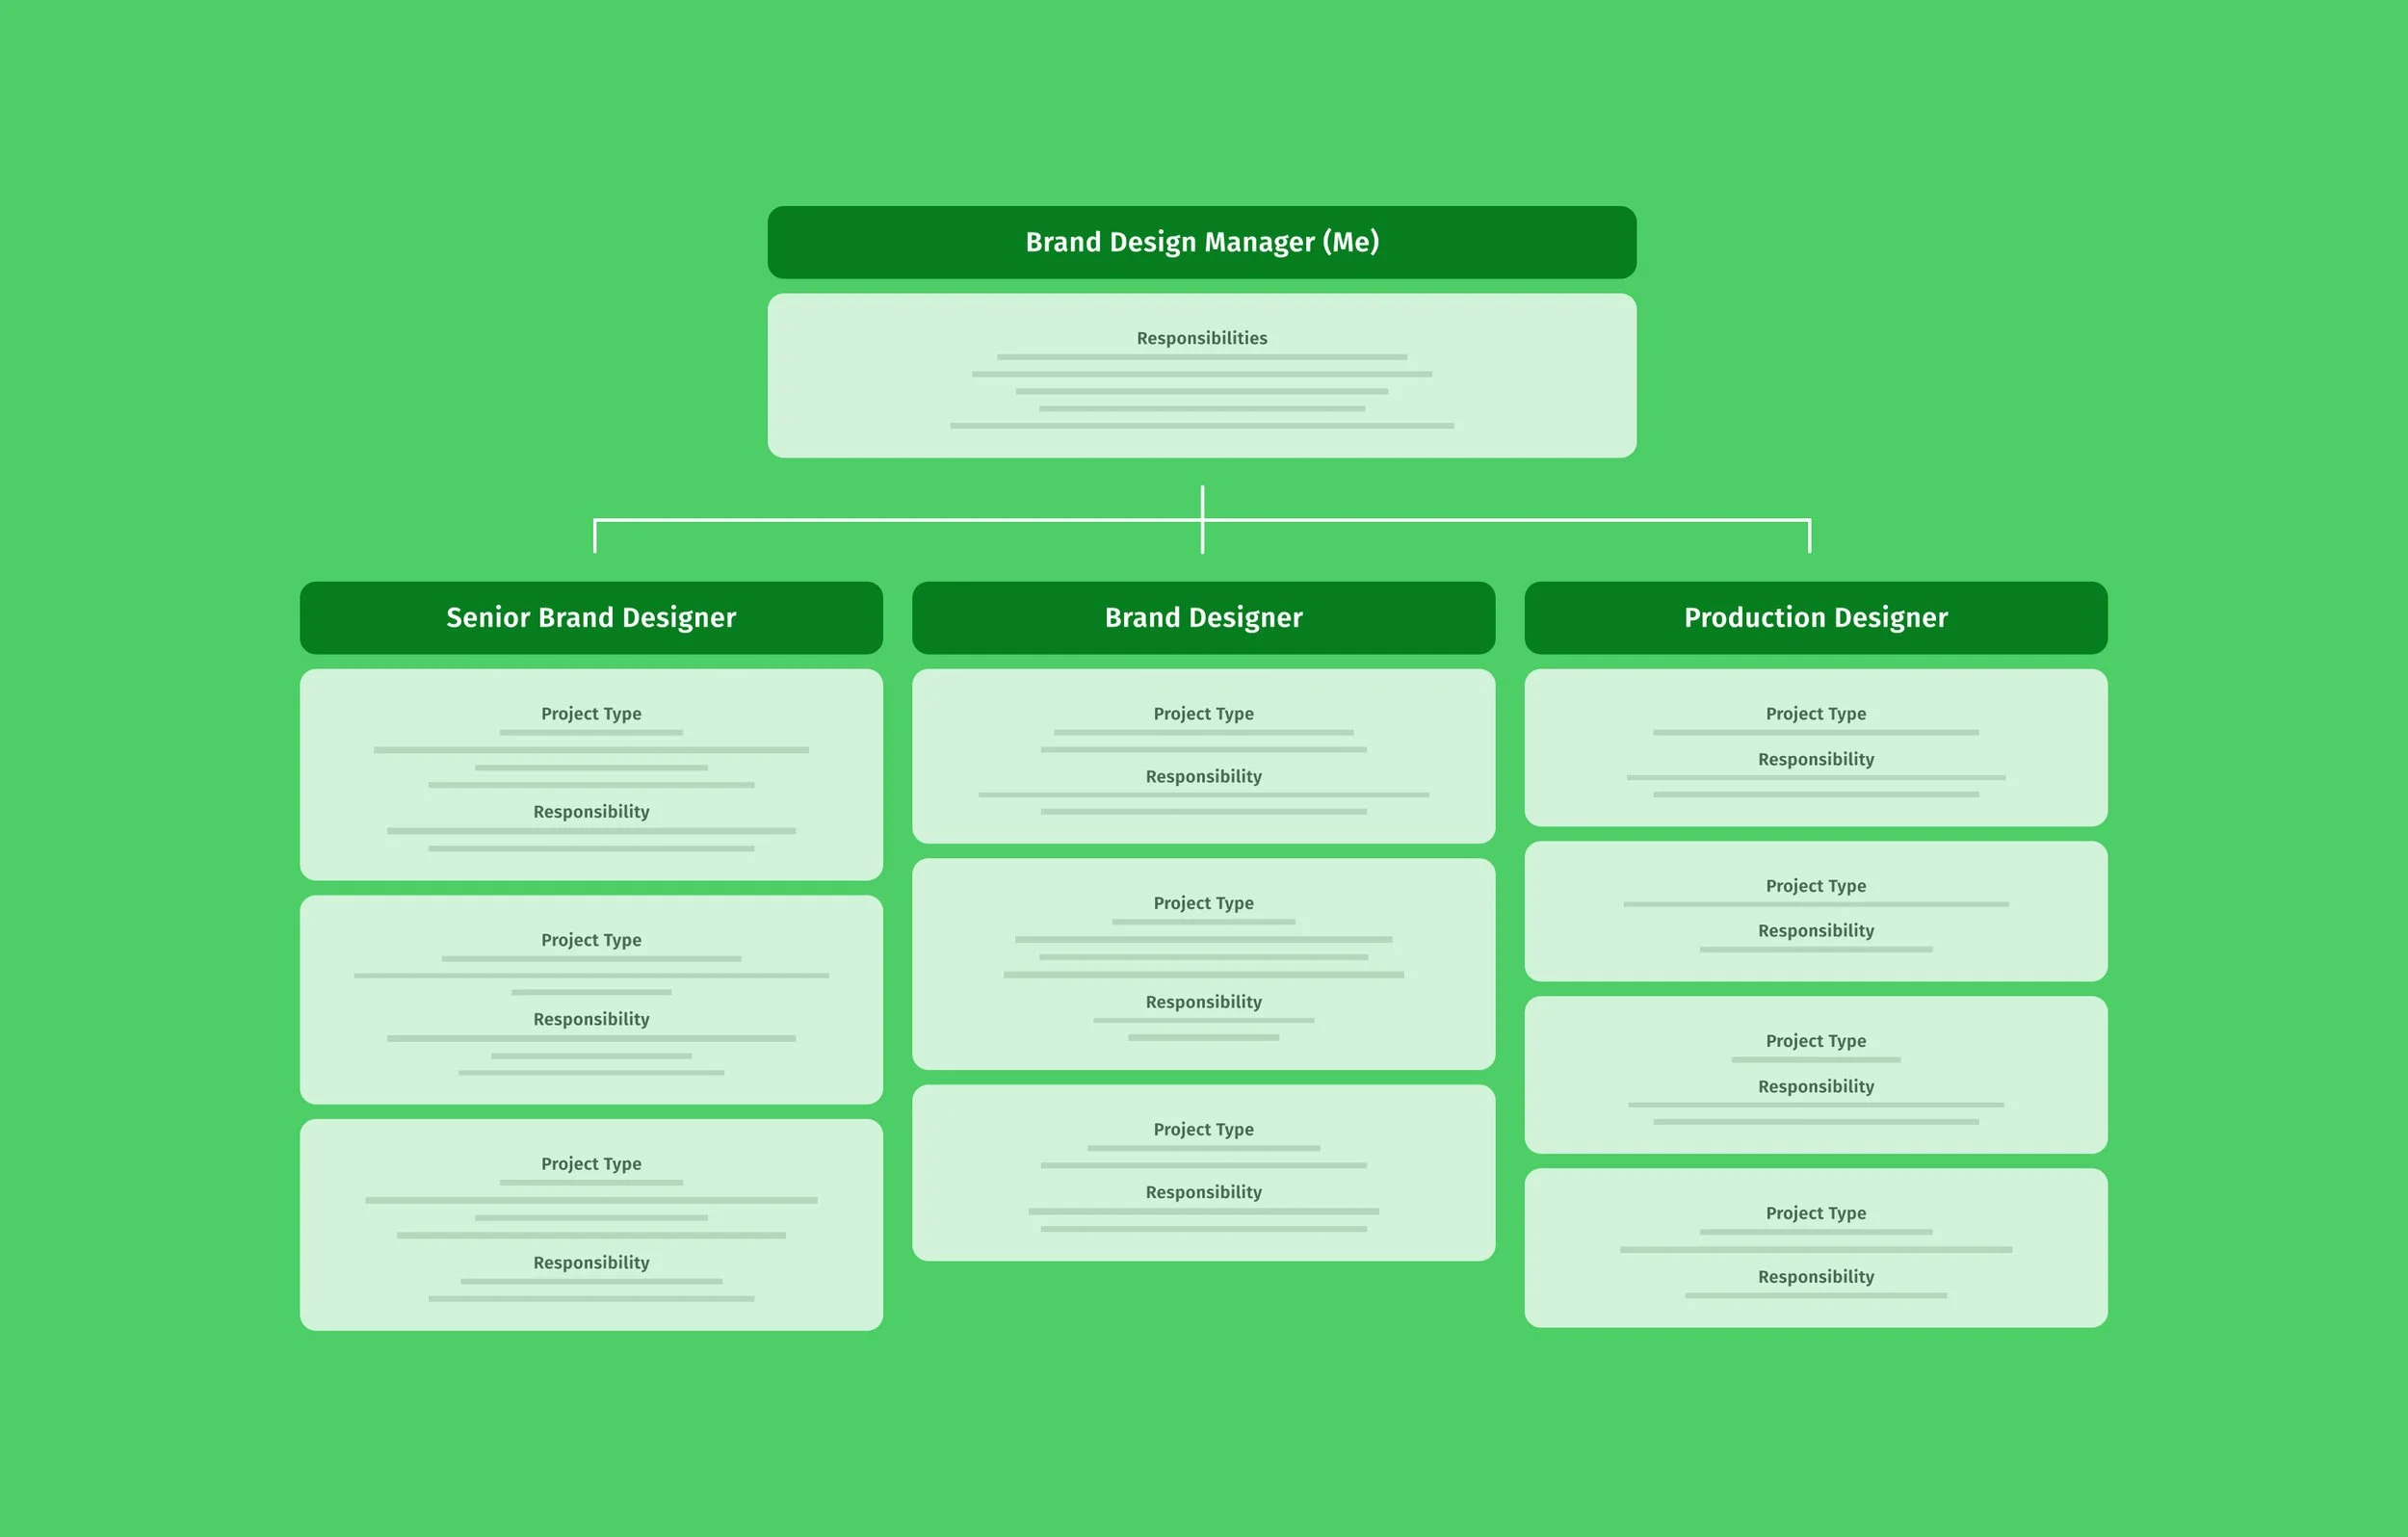Click the white connector line below manager card
Image resolution: width=2408 pixels, height=1537 pixels.
pos(1201,519)
